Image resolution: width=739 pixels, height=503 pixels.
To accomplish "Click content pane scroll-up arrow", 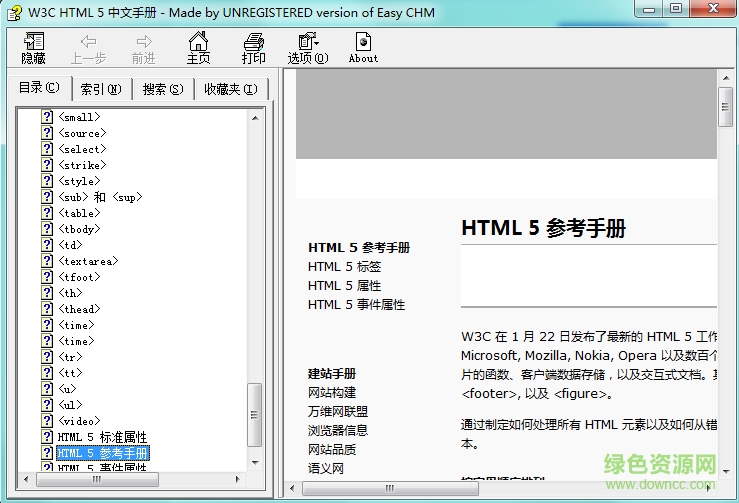I will tap(725, 78).
